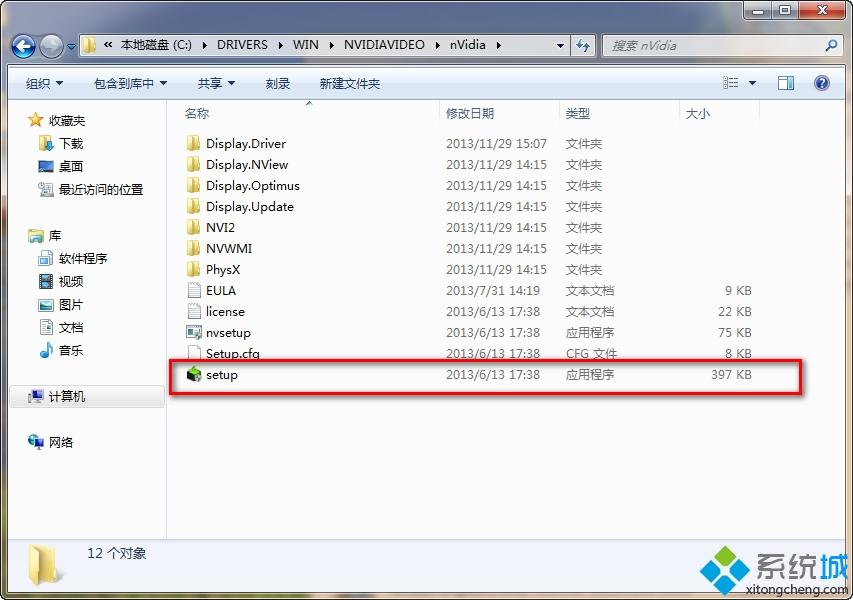Expand arrow after 本地磁盘 (C:) breadcrumb
The height and width of the screenshot is (600, 853).
[x=205, y=45]
